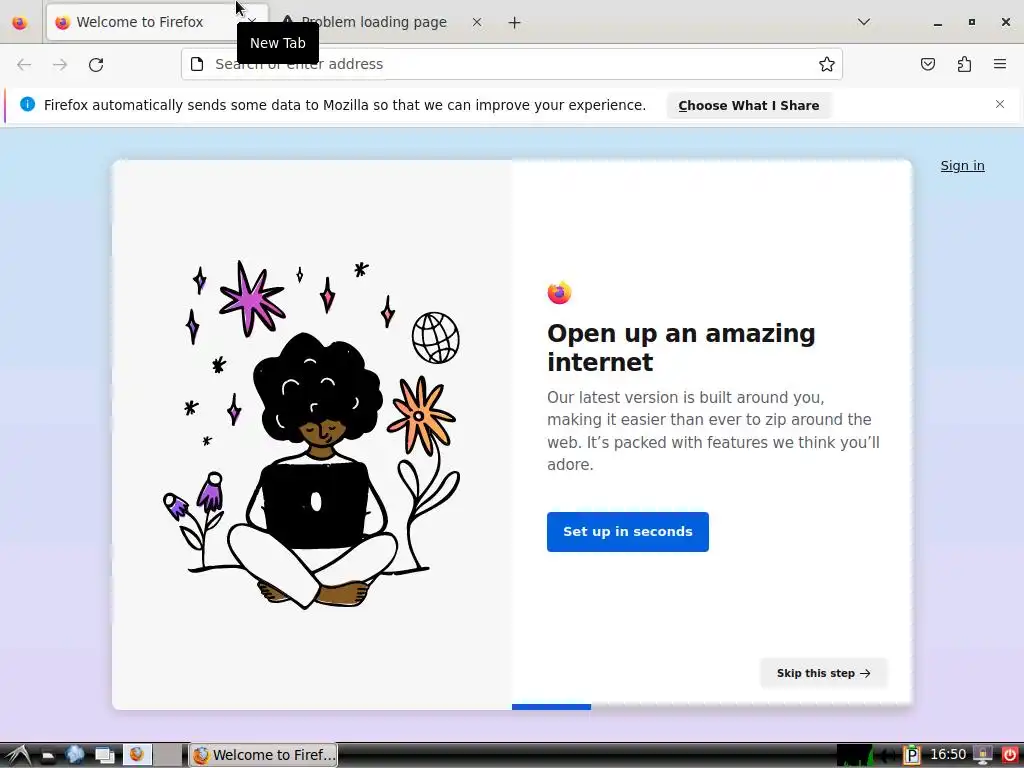Minimize the Firefox window
The width and height of the screenshot is (1024, 768).
(938, 22)
